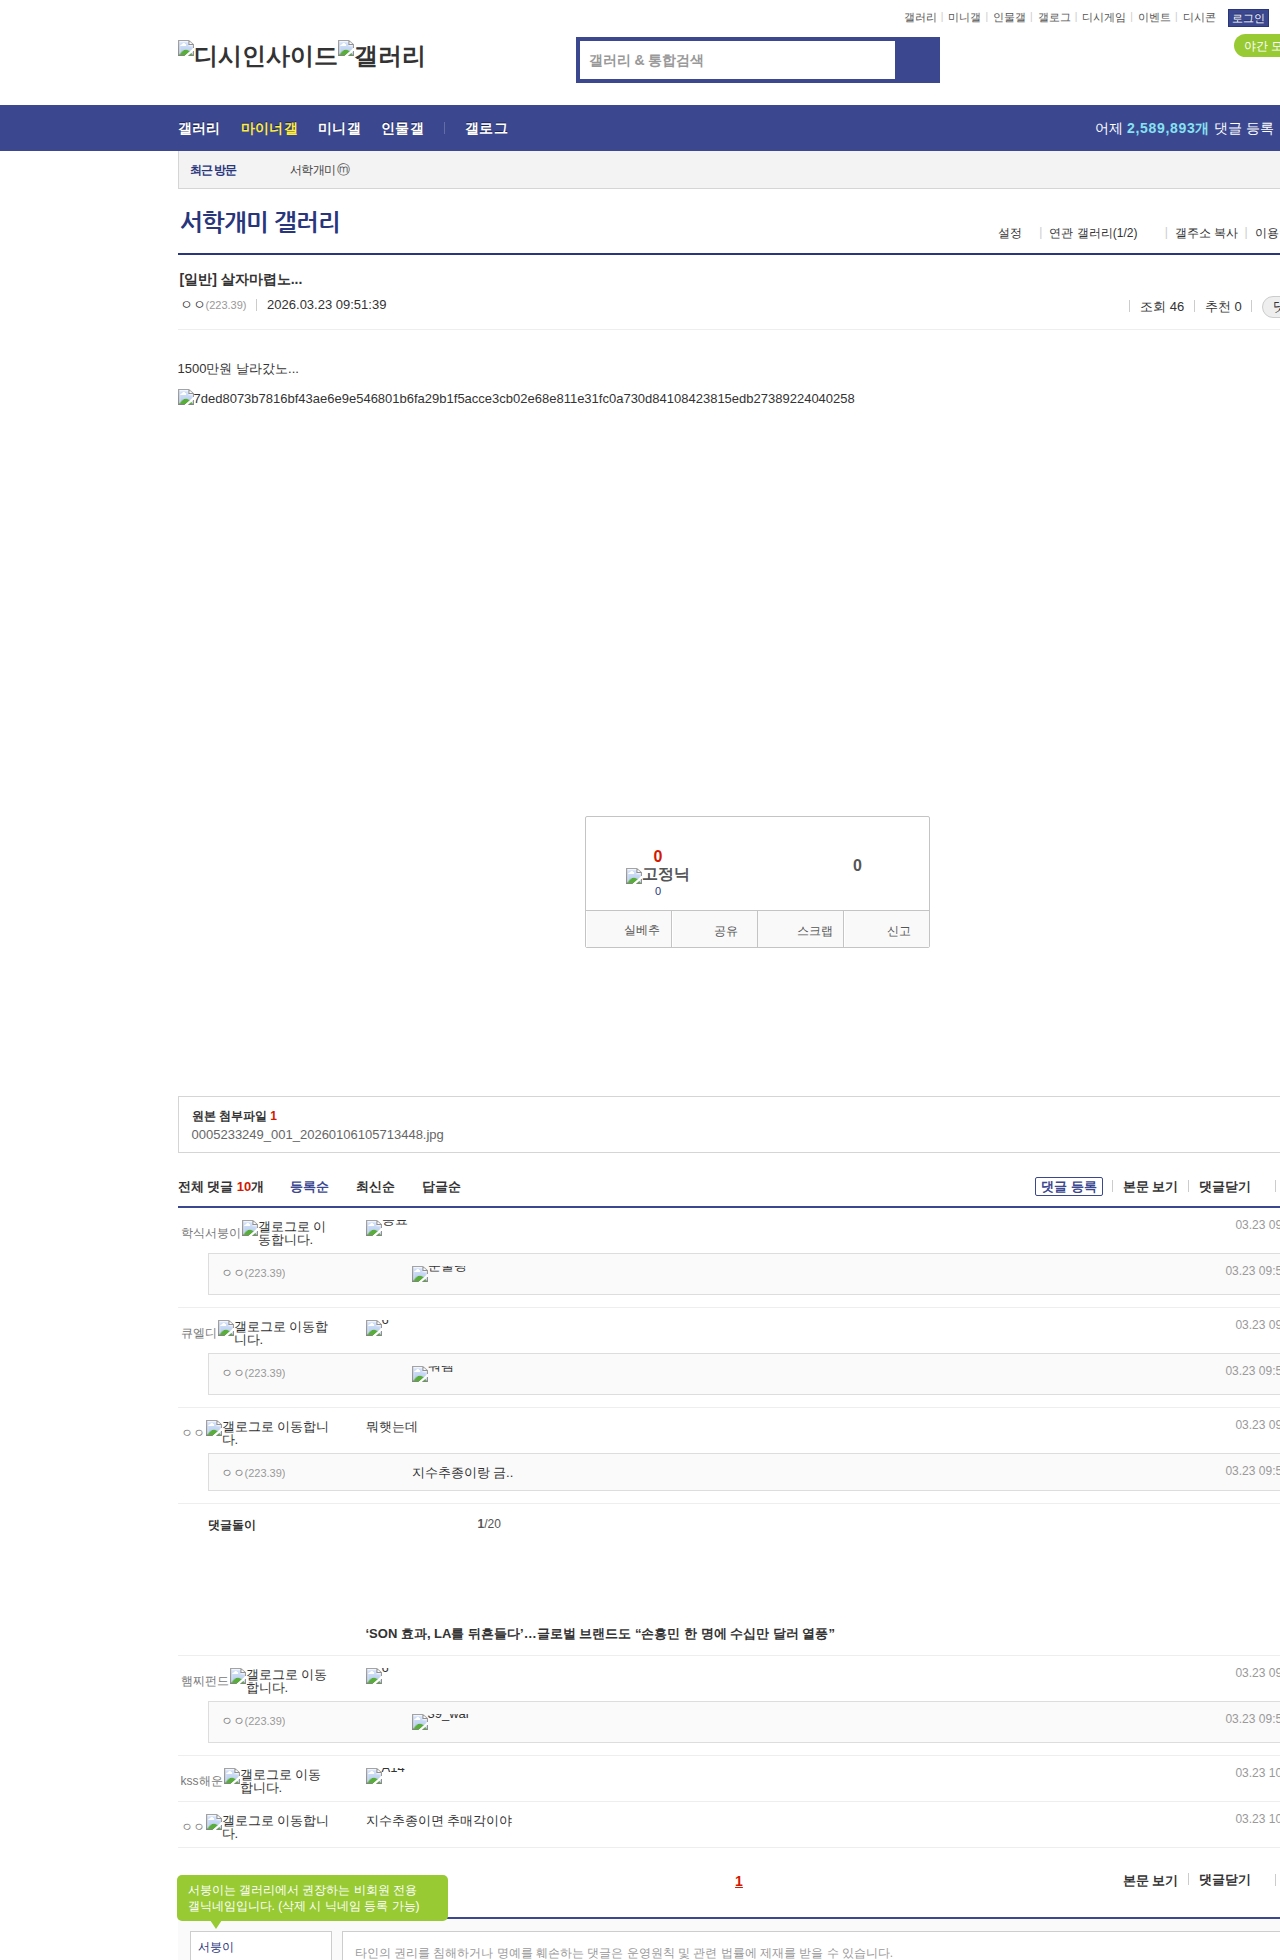
Task: Collapse comments with top 댓글닫기
Action: [1224, 1187]
